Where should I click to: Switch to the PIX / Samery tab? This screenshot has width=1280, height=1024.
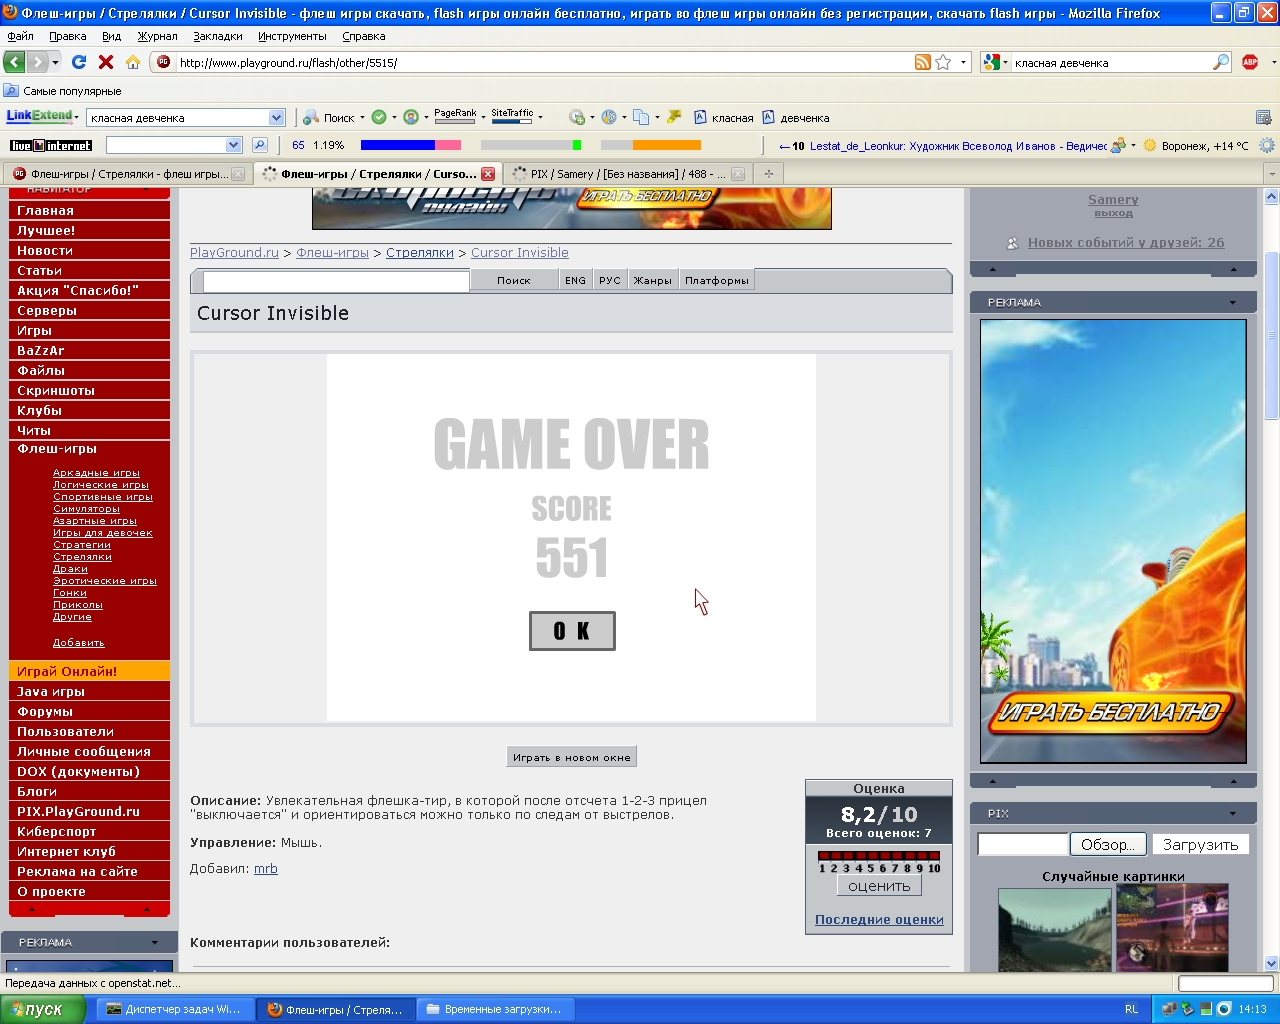(626, 174)
